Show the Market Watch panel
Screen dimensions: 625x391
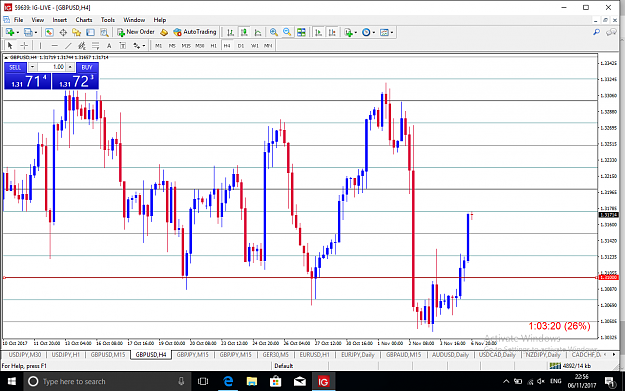click(x=49, y=32)
